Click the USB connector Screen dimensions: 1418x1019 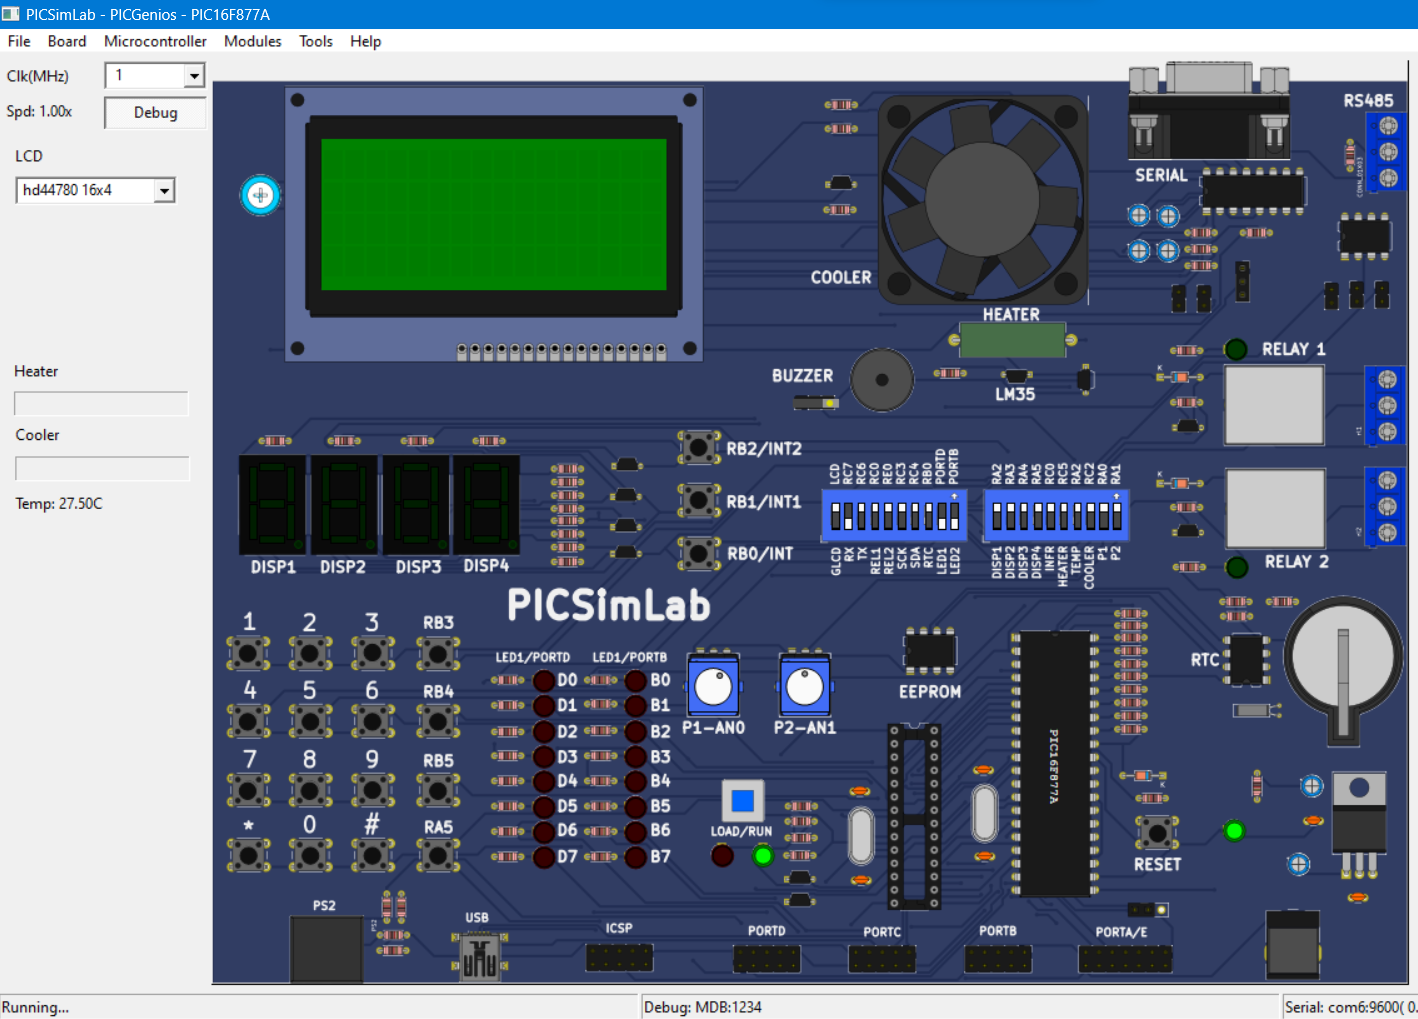click(x=479, y=956)
